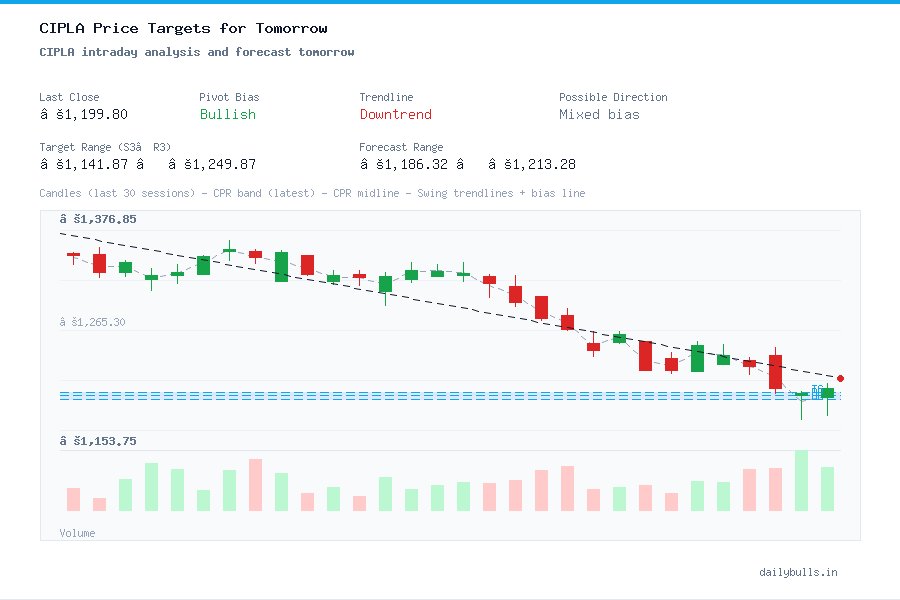Viewport: 900px width, 600px height.
Task: Toggle the Downtrend trendline indicator
Action: 395,115
